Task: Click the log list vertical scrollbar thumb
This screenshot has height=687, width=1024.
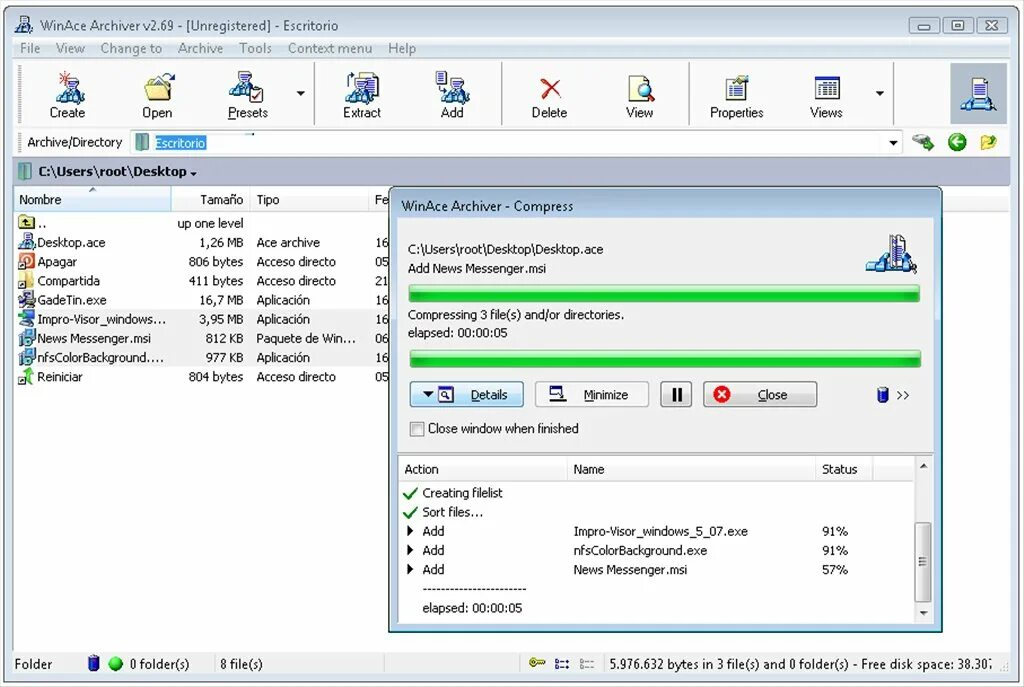Action: [x=923, y=562]
